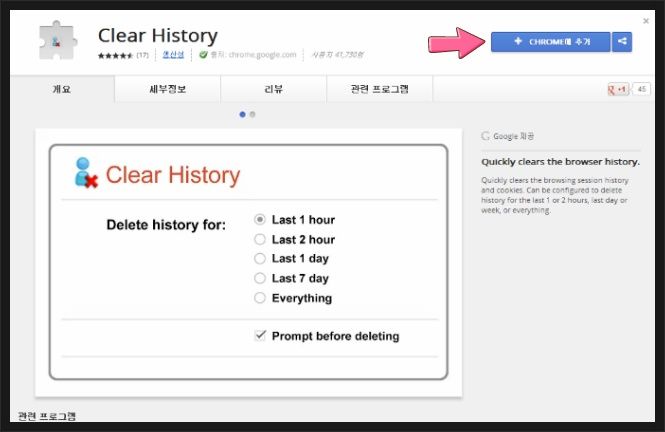Click the Clear History puzzle extension icon
665x432 pixels.
(x=58, y=40)
